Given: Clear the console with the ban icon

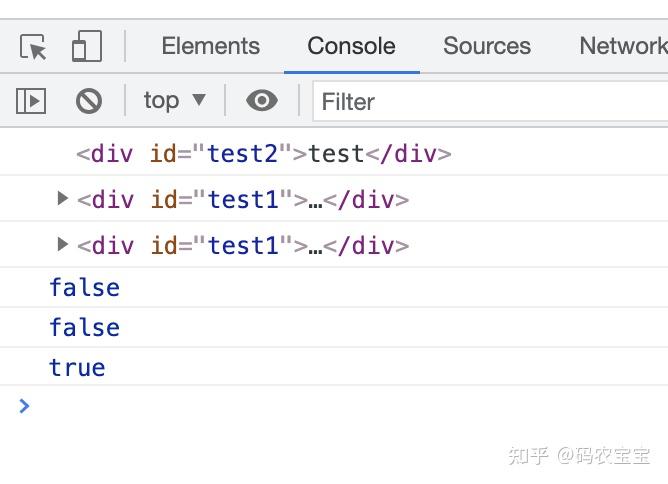Looking at the screenshot, I should pyautogui.click(x=89, y=101).
